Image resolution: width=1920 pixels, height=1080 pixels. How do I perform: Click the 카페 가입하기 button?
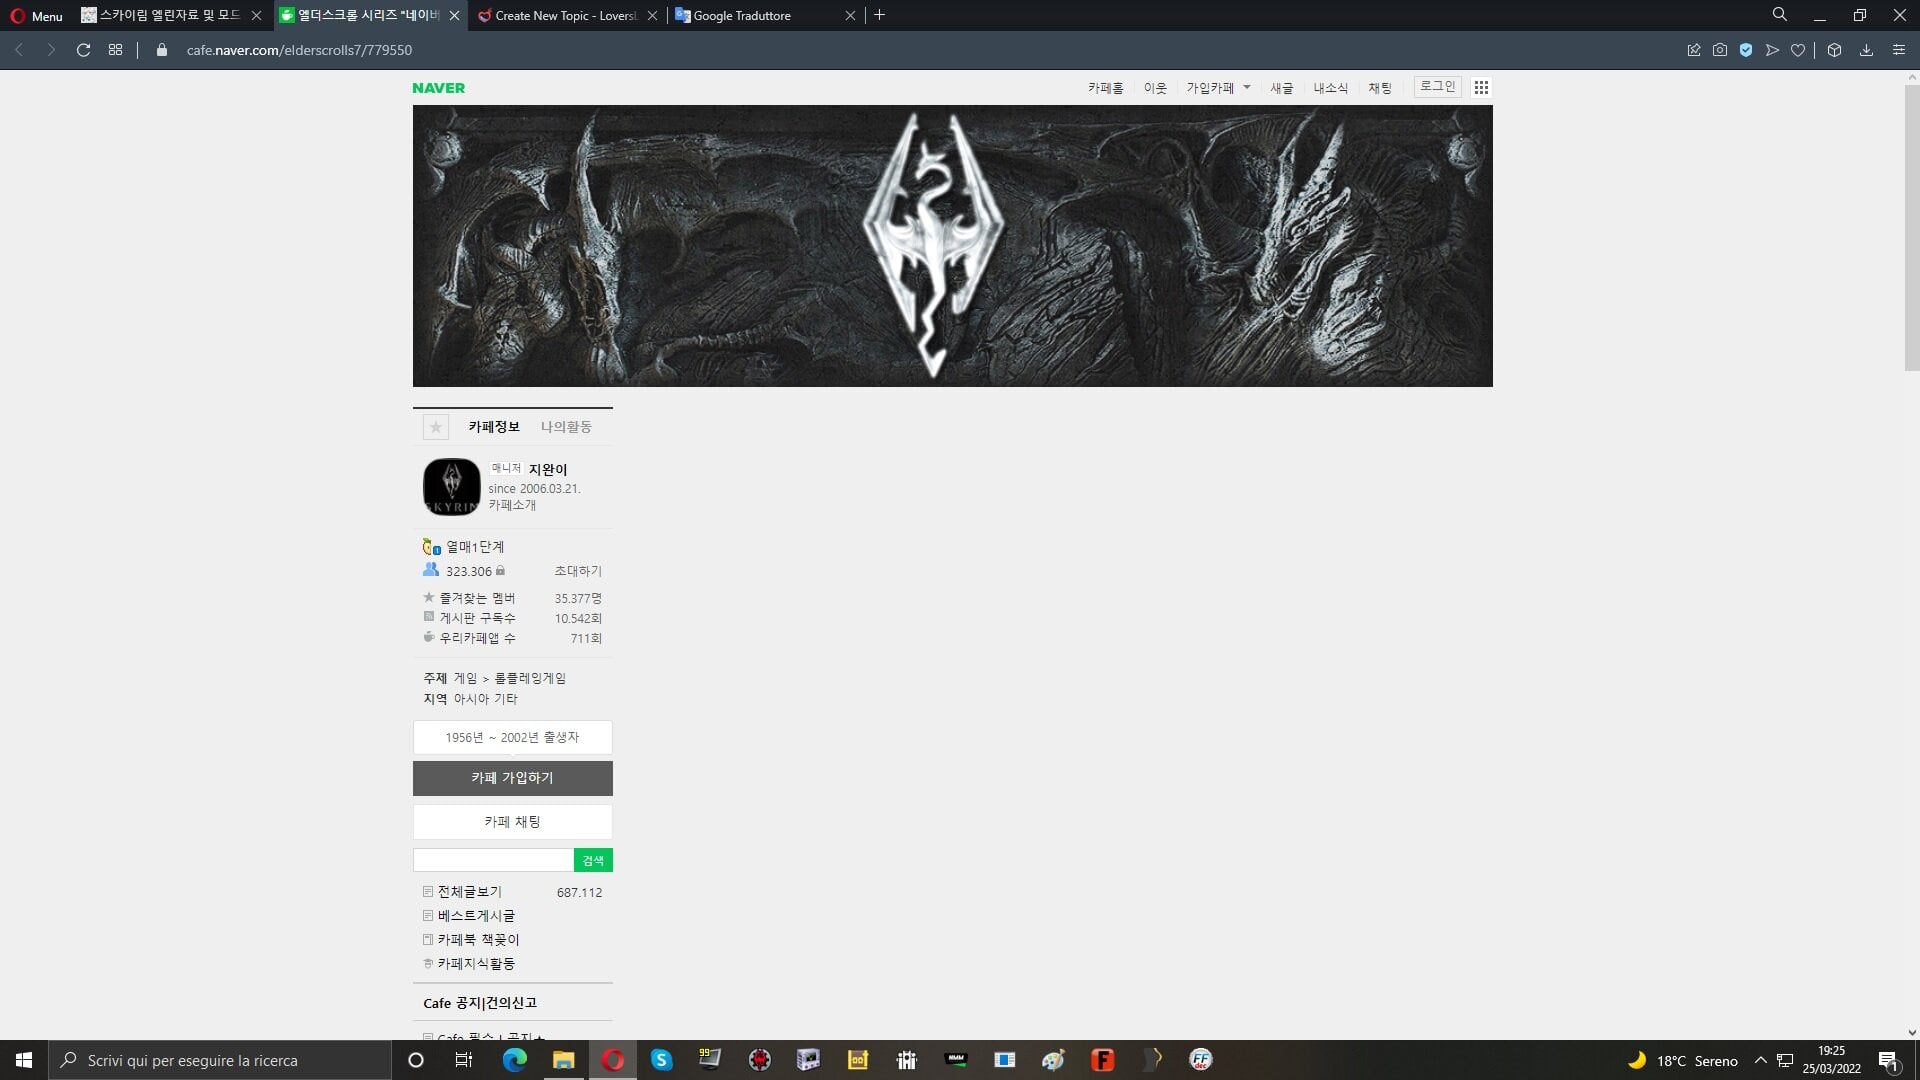pos(513,778)
